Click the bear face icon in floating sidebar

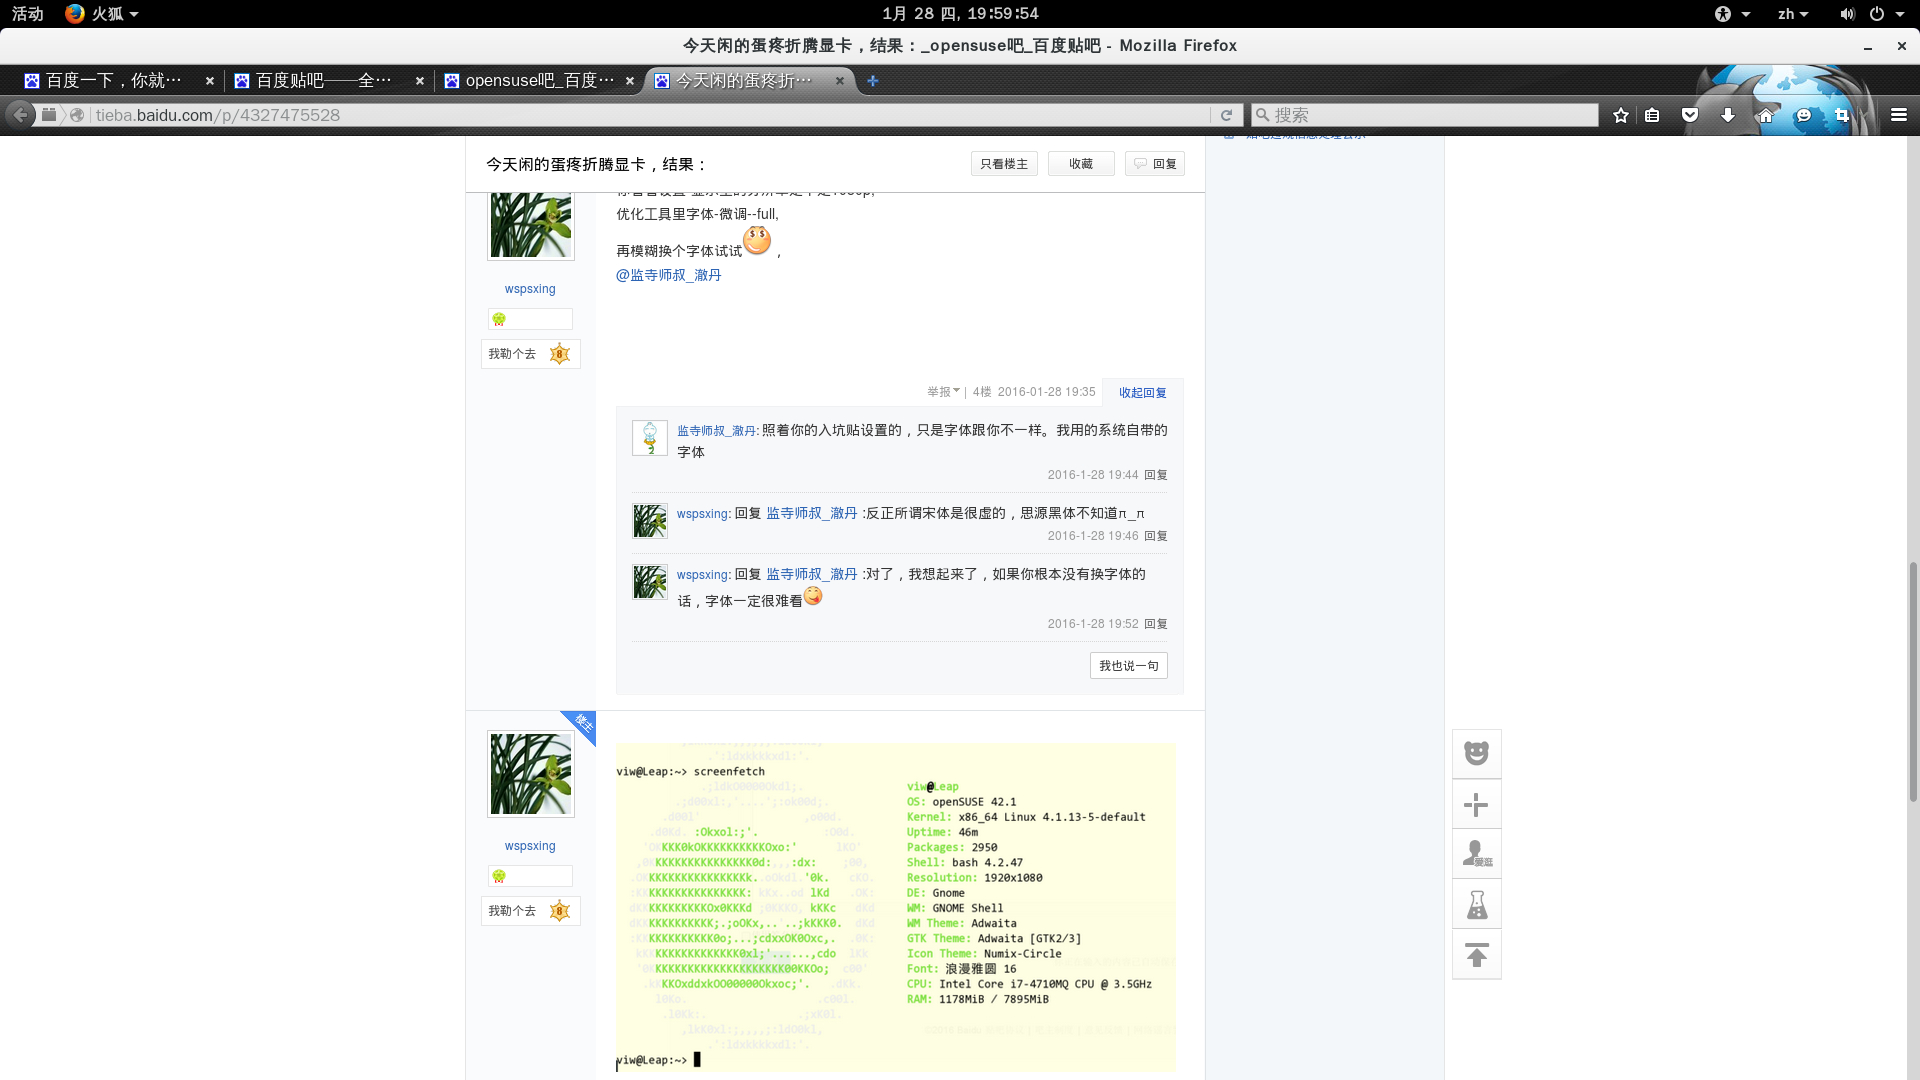1477,754
